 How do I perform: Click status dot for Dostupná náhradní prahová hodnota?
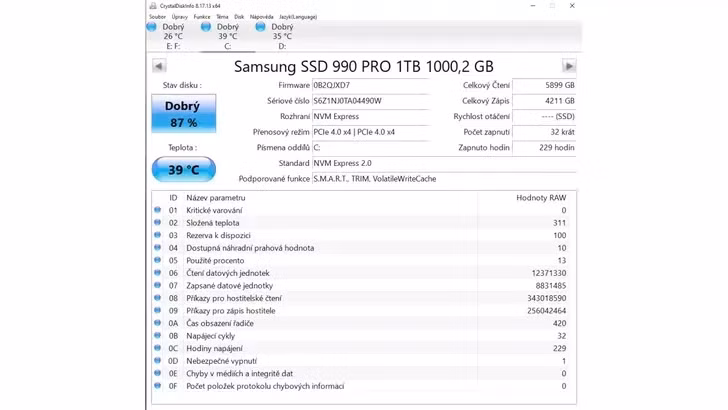coord(158,247)
